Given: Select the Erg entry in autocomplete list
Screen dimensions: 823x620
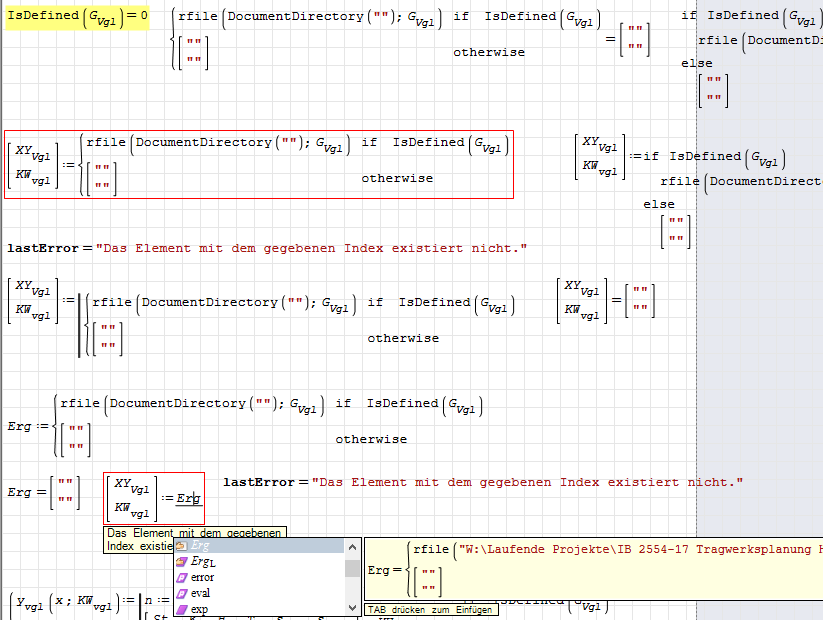Looking at the screenshot, I should (200, 546).
